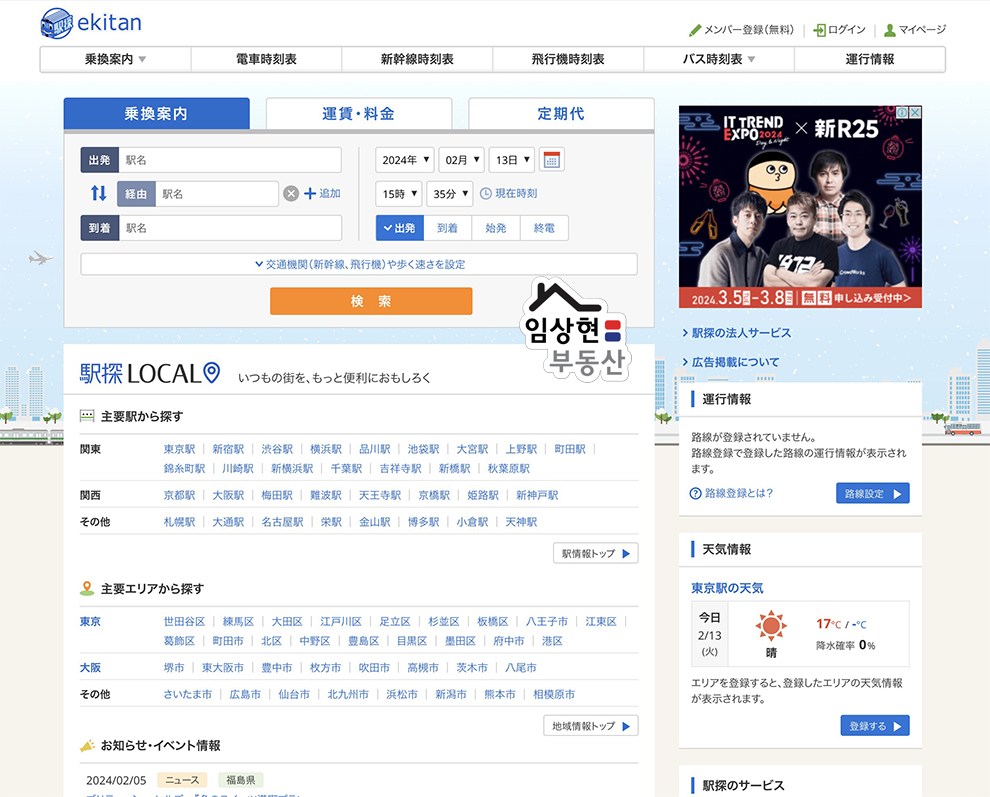This screenshot has width=990, height=797.
Task: Open 電車時刻表 in the navigation bar
Action: click(266, 59)
